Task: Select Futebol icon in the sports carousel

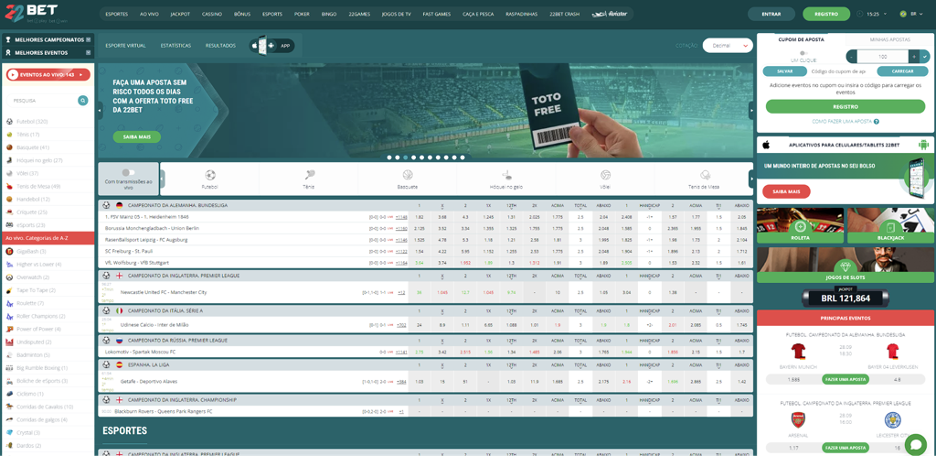Action: point(210,175)
